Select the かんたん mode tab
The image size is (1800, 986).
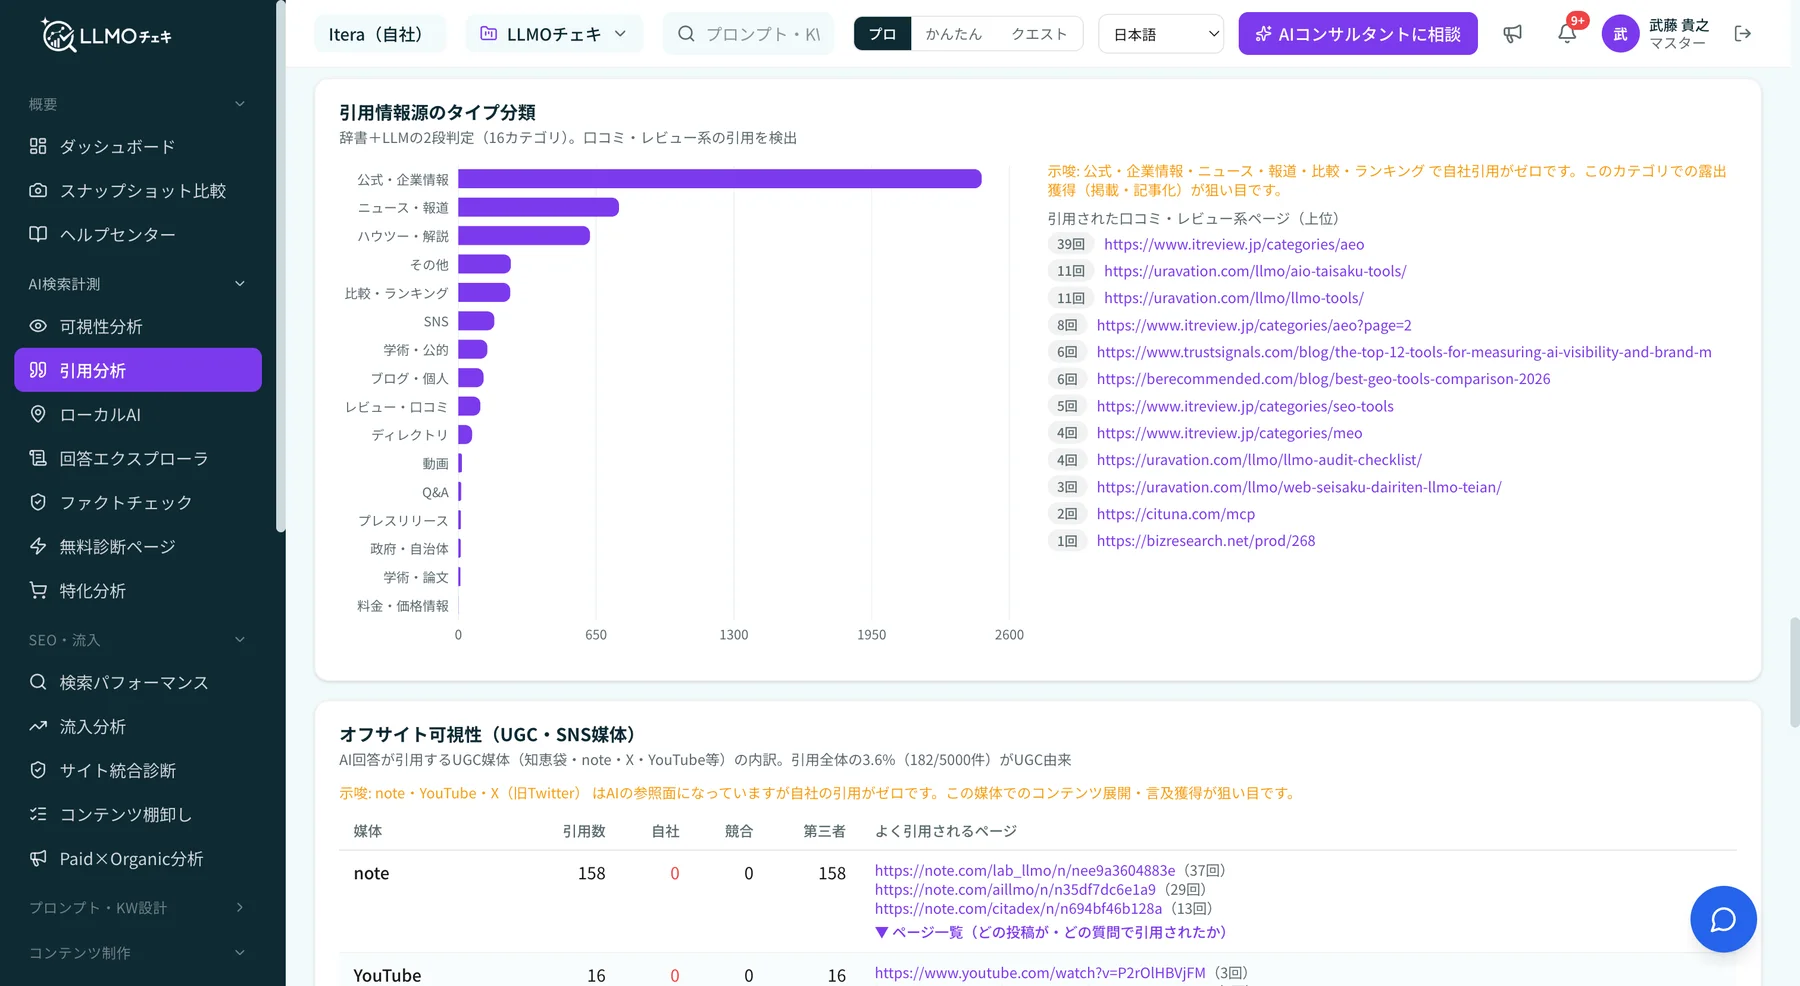[x=953, y=34]
